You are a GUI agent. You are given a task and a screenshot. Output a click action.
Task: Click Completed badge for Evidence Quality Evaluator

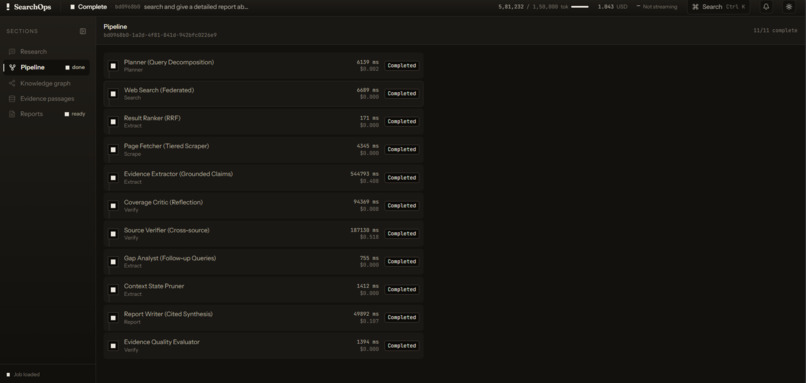click(x=401, y=346)
